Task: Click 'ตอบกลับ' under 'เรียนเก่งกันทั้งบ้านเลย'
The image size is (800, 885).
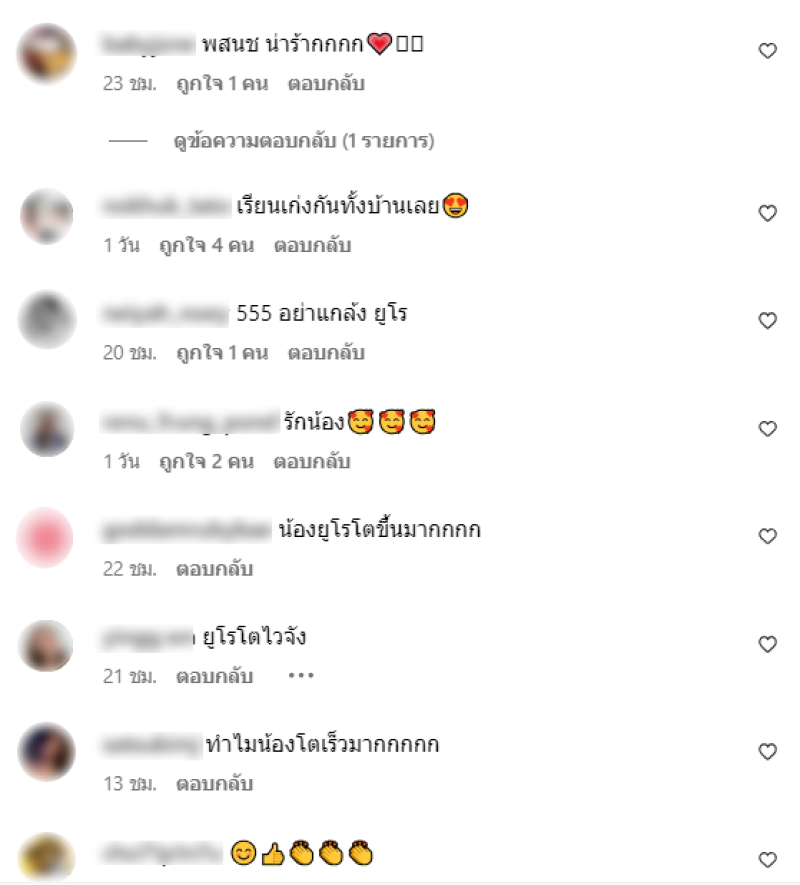Action: 312,246
